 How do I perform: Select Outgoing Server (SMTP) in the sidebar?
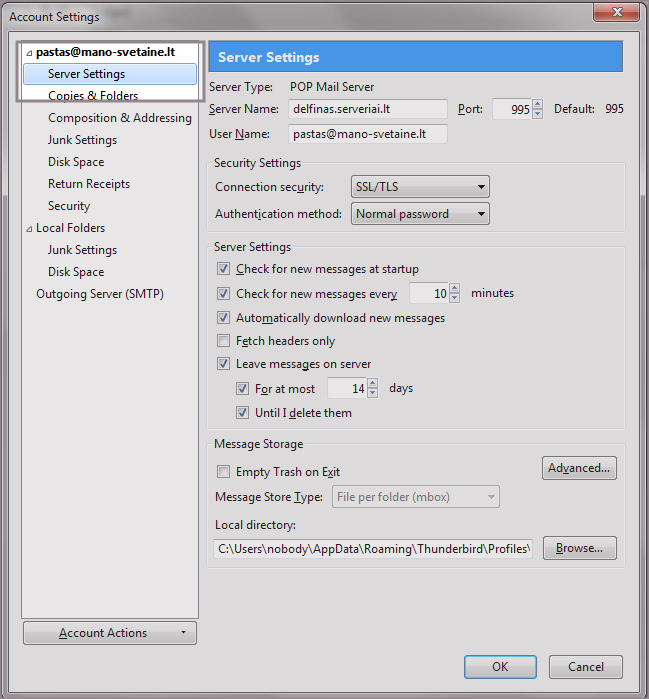click(x=100, y=294)
